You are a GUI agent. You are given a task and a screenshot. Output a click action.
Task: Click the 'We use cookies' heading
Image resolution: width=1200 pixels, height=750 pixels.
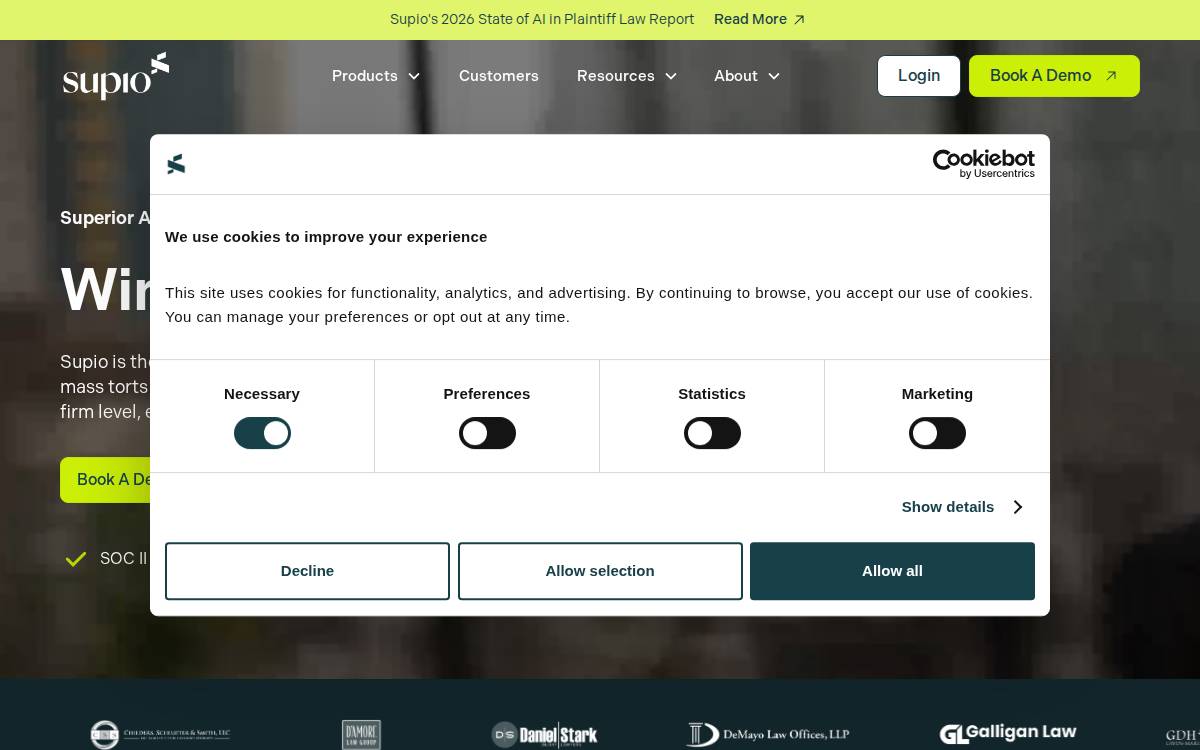[326, 237]
